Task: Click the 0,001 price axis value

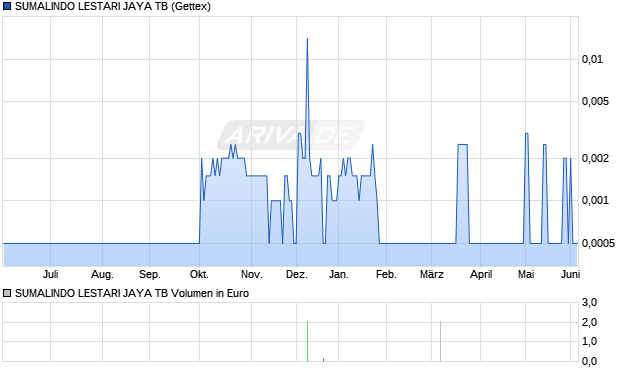Action: [595, 201]
